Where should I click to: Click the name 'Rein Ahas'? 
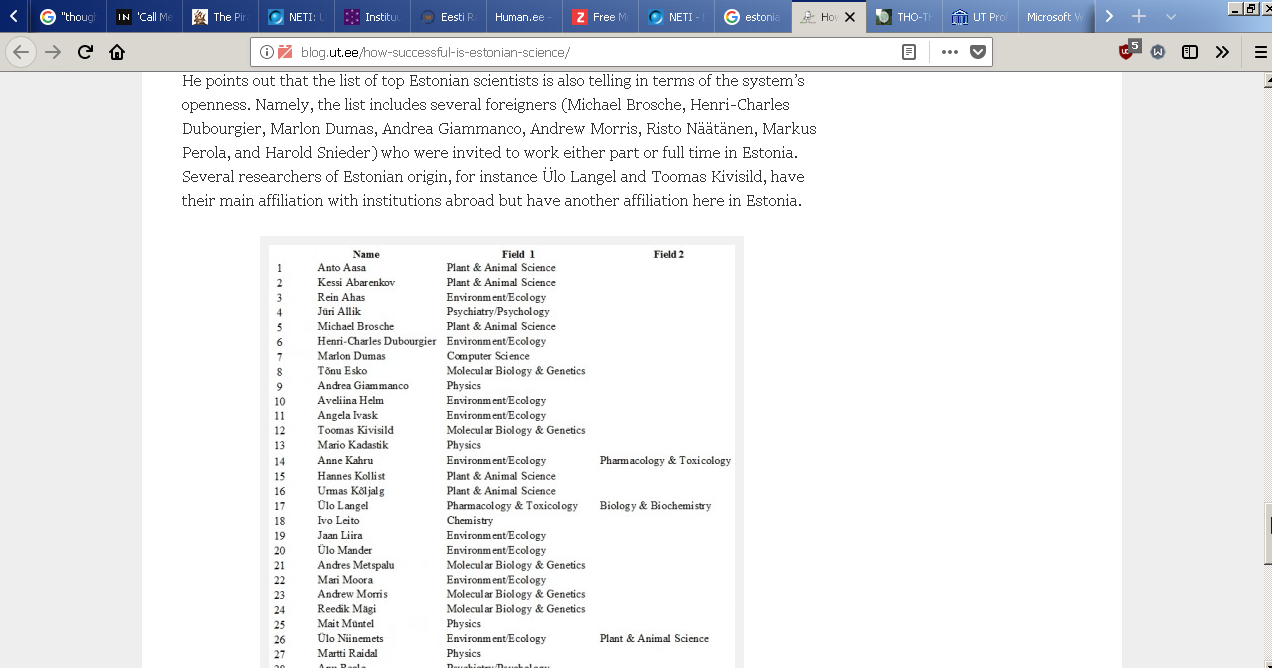click(341, 298)
